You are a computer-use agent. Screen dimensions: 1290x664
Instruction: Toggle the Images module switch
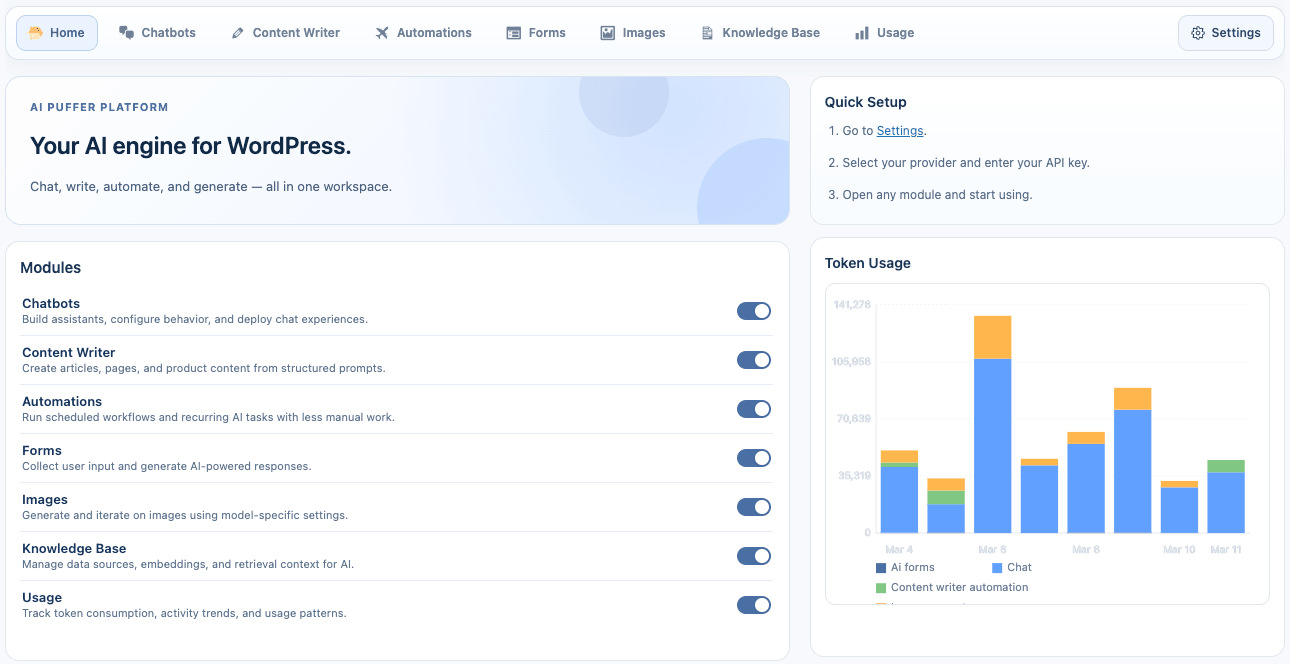pyautogui.click(x=754, y=507)
